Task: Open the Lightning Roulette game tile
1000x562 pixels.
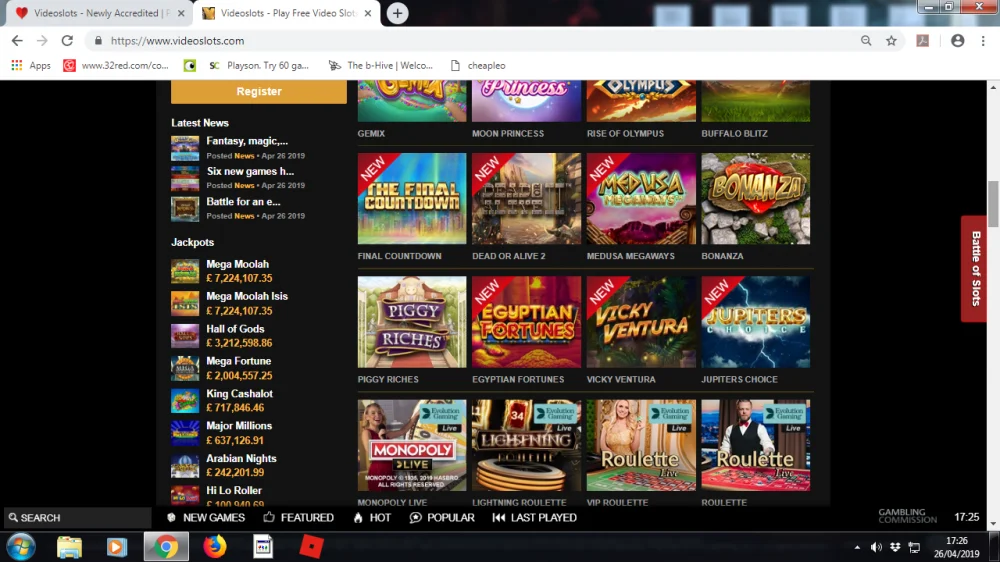Action: point(527,445)
